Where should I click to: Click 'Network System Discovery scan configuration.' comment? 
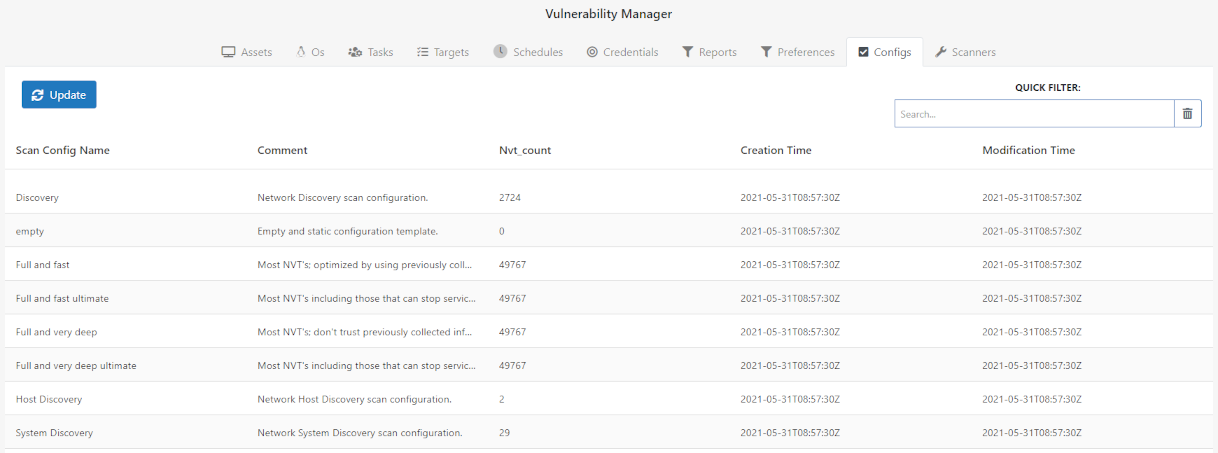[360, 433]
